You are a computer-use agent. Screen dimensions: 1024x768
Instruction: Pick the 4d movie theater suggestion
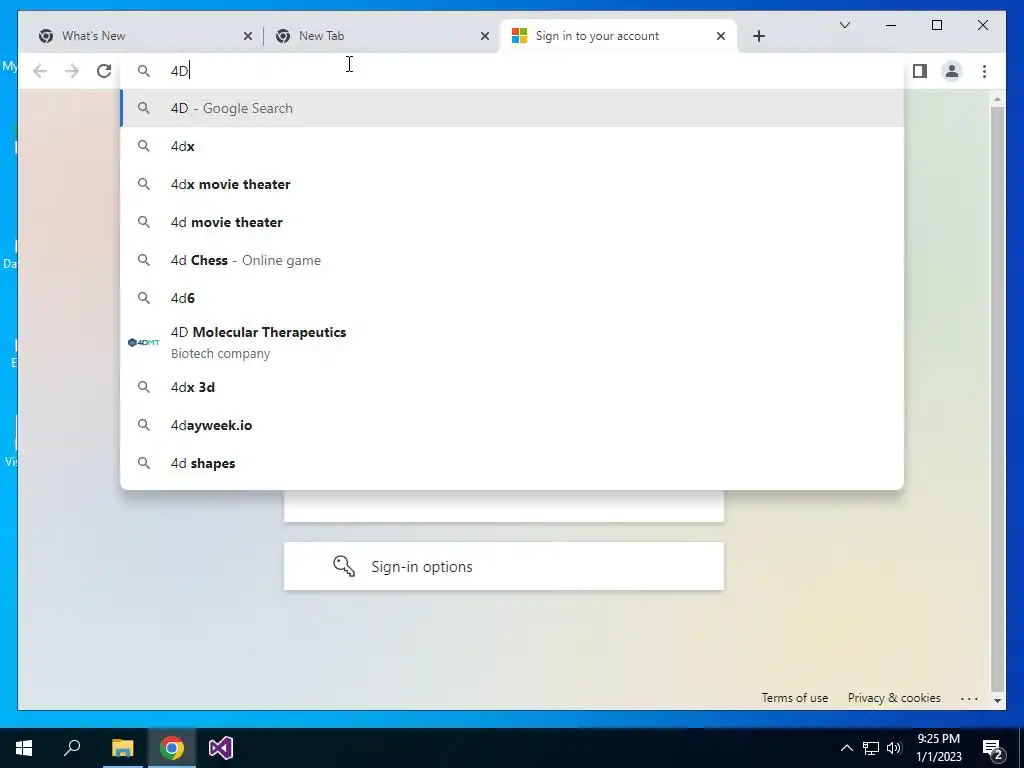click(x=513, y=222)
